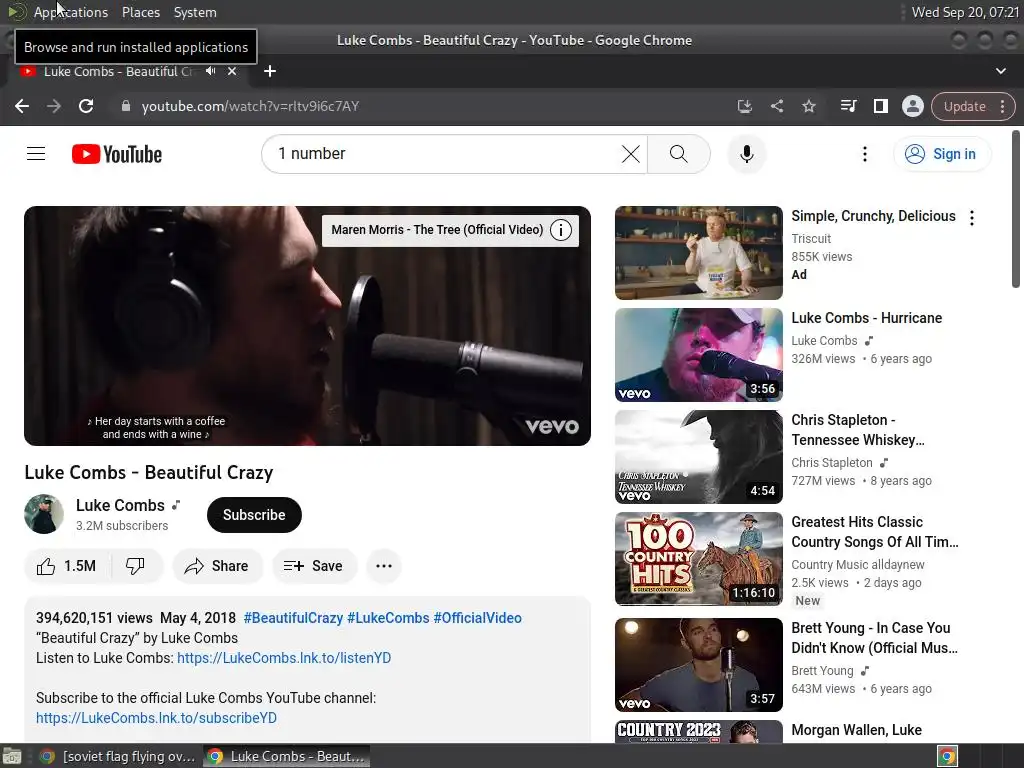This screenshot has width=1024, height=768.
Task: Open 100 Country Hits thumbnail
Action: [699, 558]
